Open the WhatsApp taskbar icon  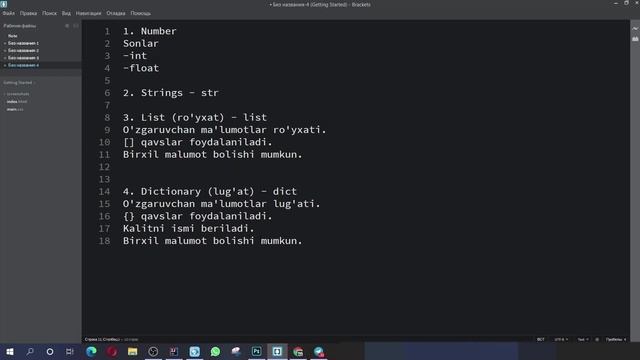[216, 351]
